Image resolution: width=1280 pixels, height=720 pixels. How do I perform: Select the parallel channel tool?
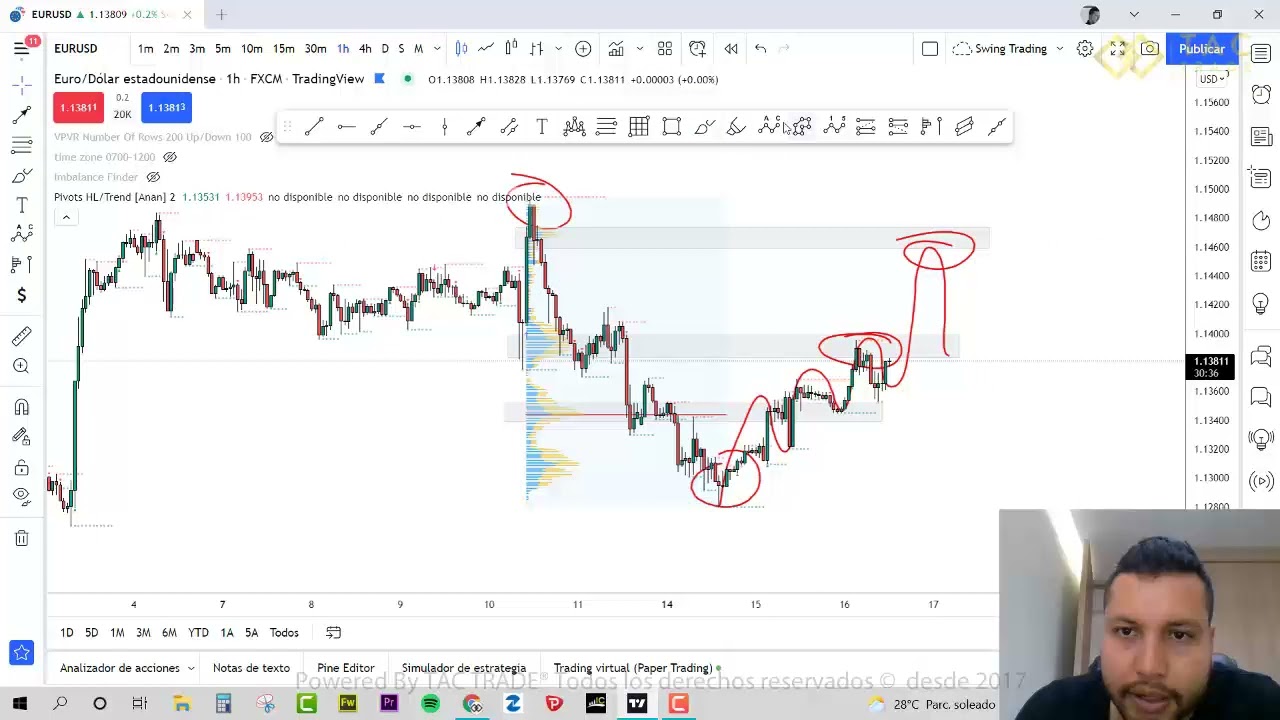coord(509,126)
